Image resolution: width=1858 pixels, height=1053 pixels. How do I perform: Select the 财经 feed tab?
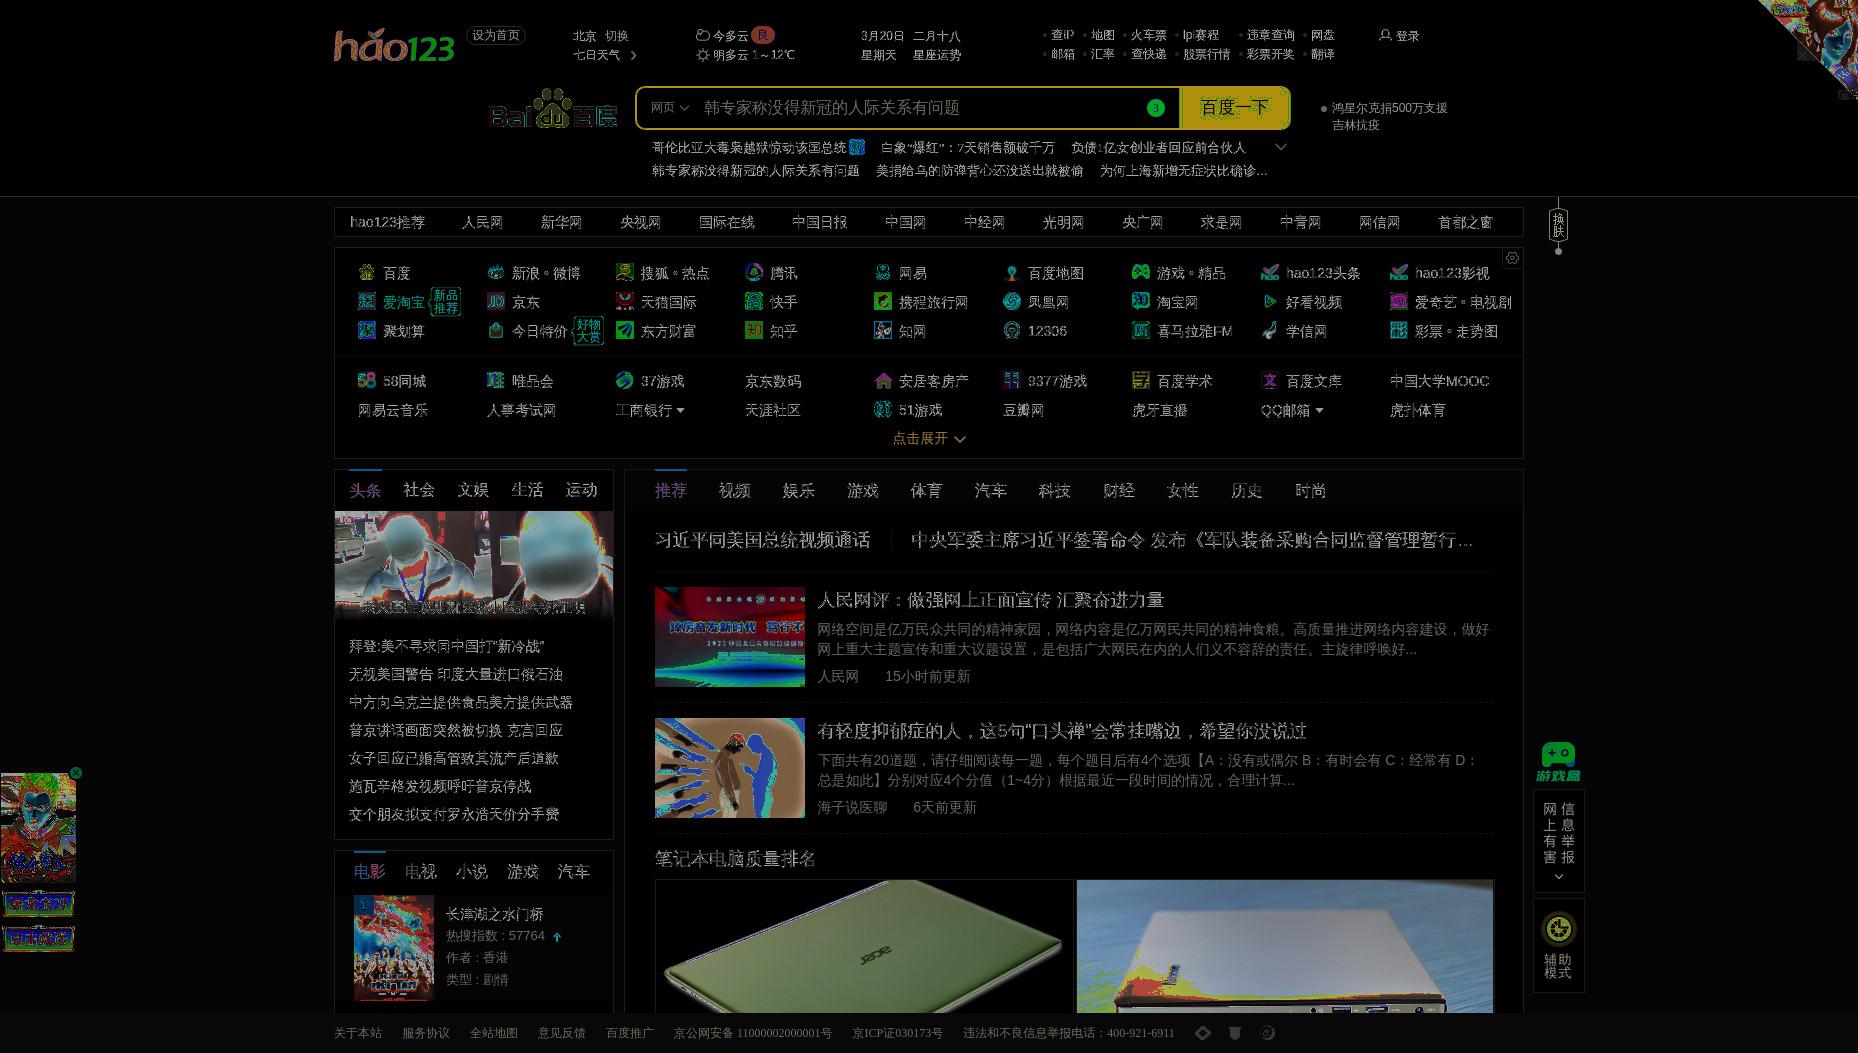[1119, 490]
